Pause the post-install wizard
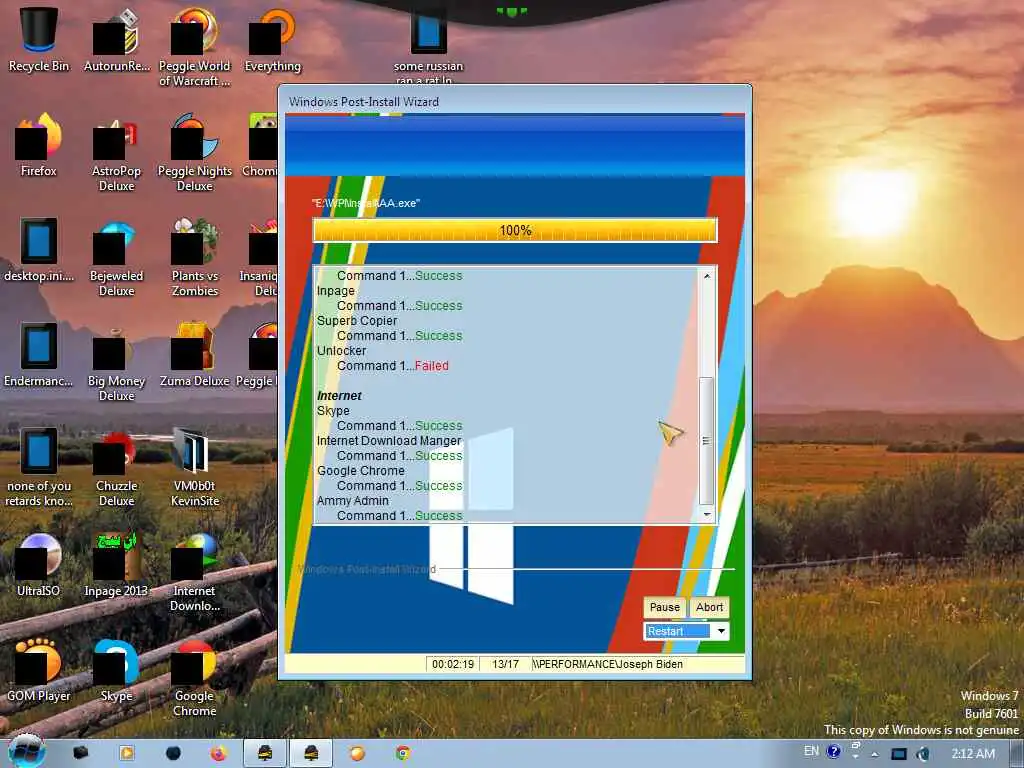Viewport: 1024px width, 768px height. coord(665,607)
